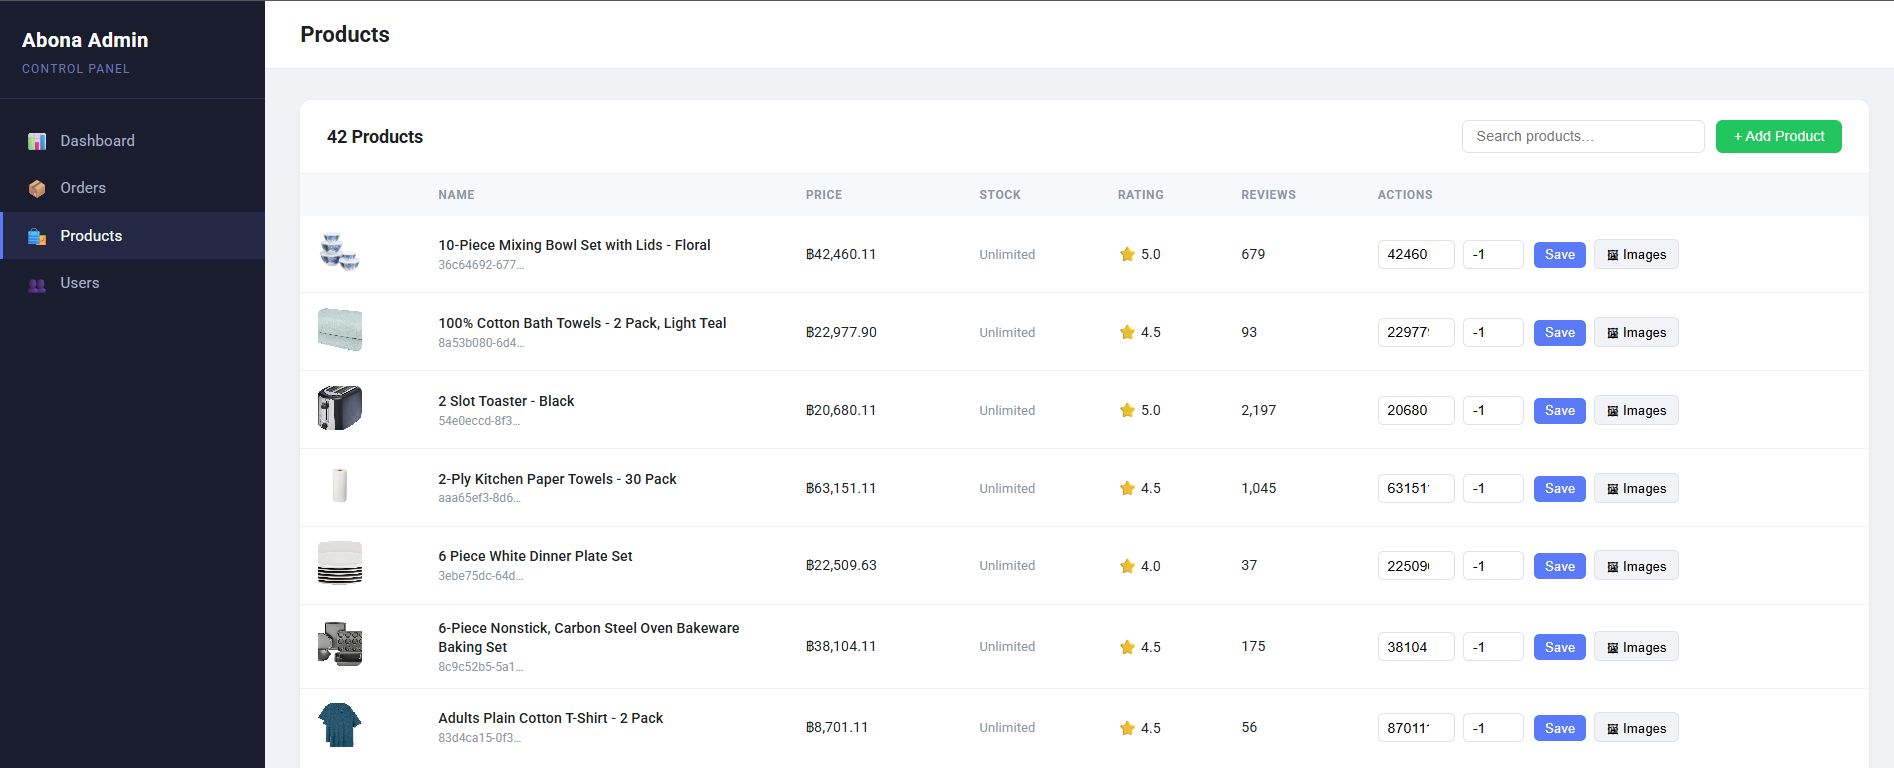Click the Mixing Bowl Set product image
The width and height of the screenshot is (1894, 768).
point(340,252)
